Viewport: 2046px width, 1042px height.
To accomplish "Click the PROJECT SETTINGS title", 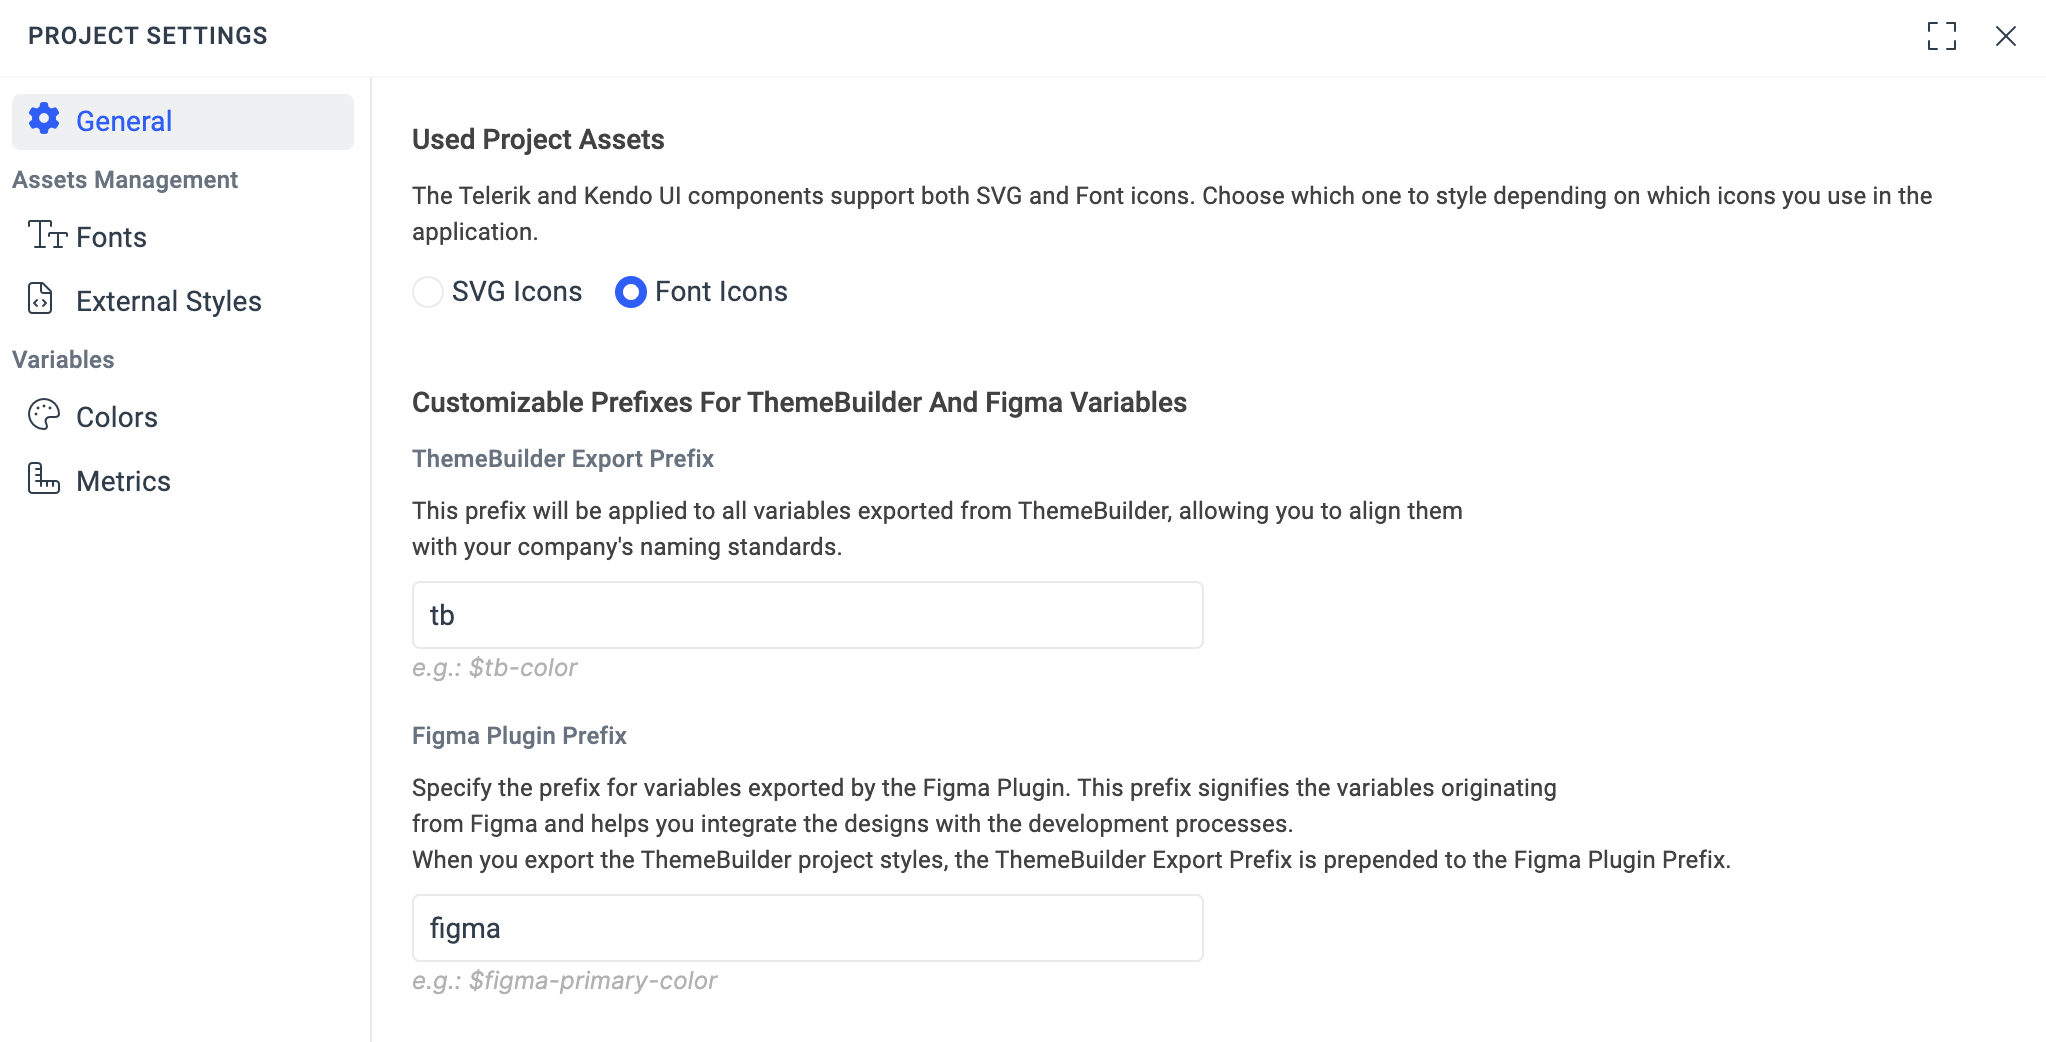I will point(147,35).
